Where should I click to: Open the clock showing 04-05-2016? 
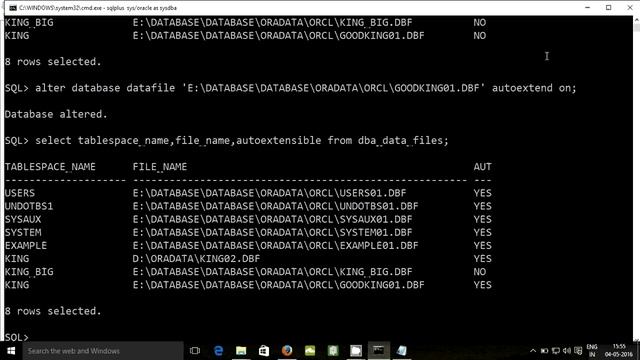pyautogui.click(x=619, y=351)
